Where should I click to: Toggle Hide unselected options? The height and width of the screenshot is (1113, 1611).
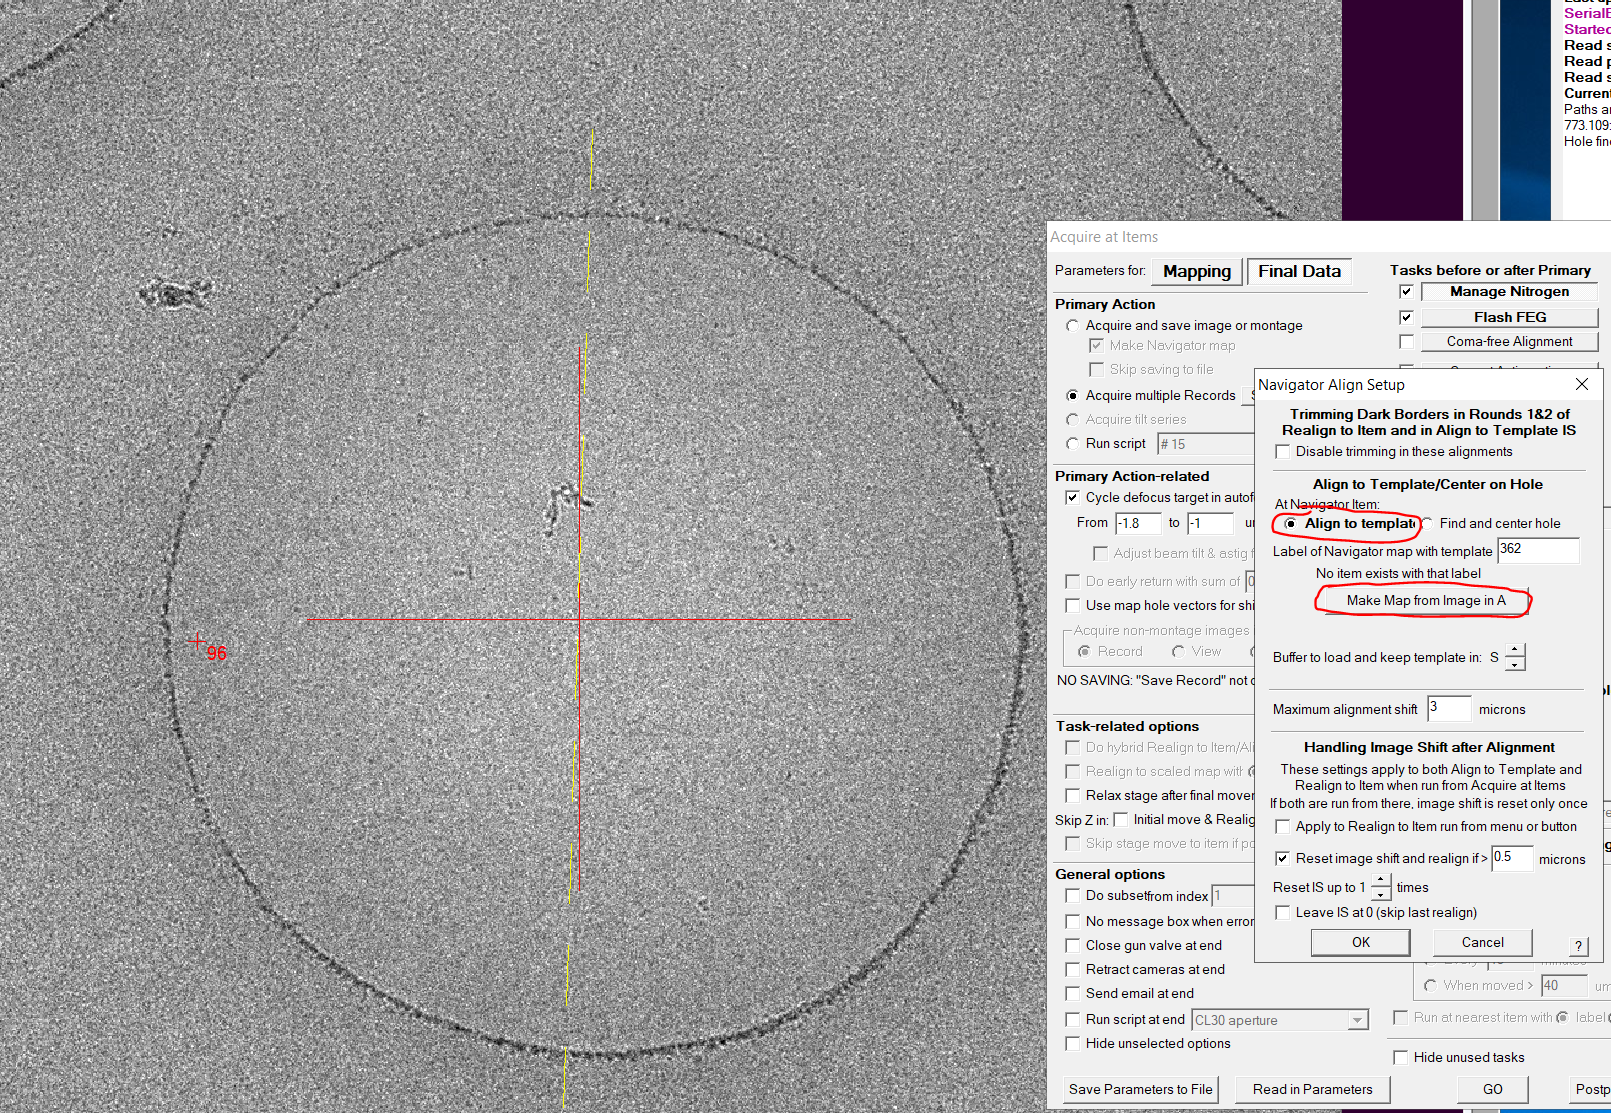(x=1073, y=1044)
